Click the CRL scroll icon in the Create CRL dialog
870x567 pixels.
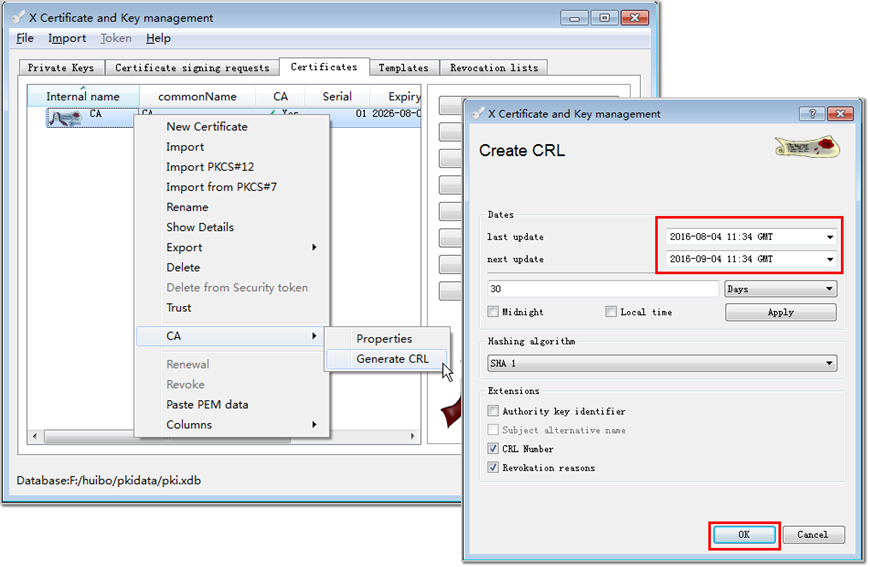click(807, 147)
